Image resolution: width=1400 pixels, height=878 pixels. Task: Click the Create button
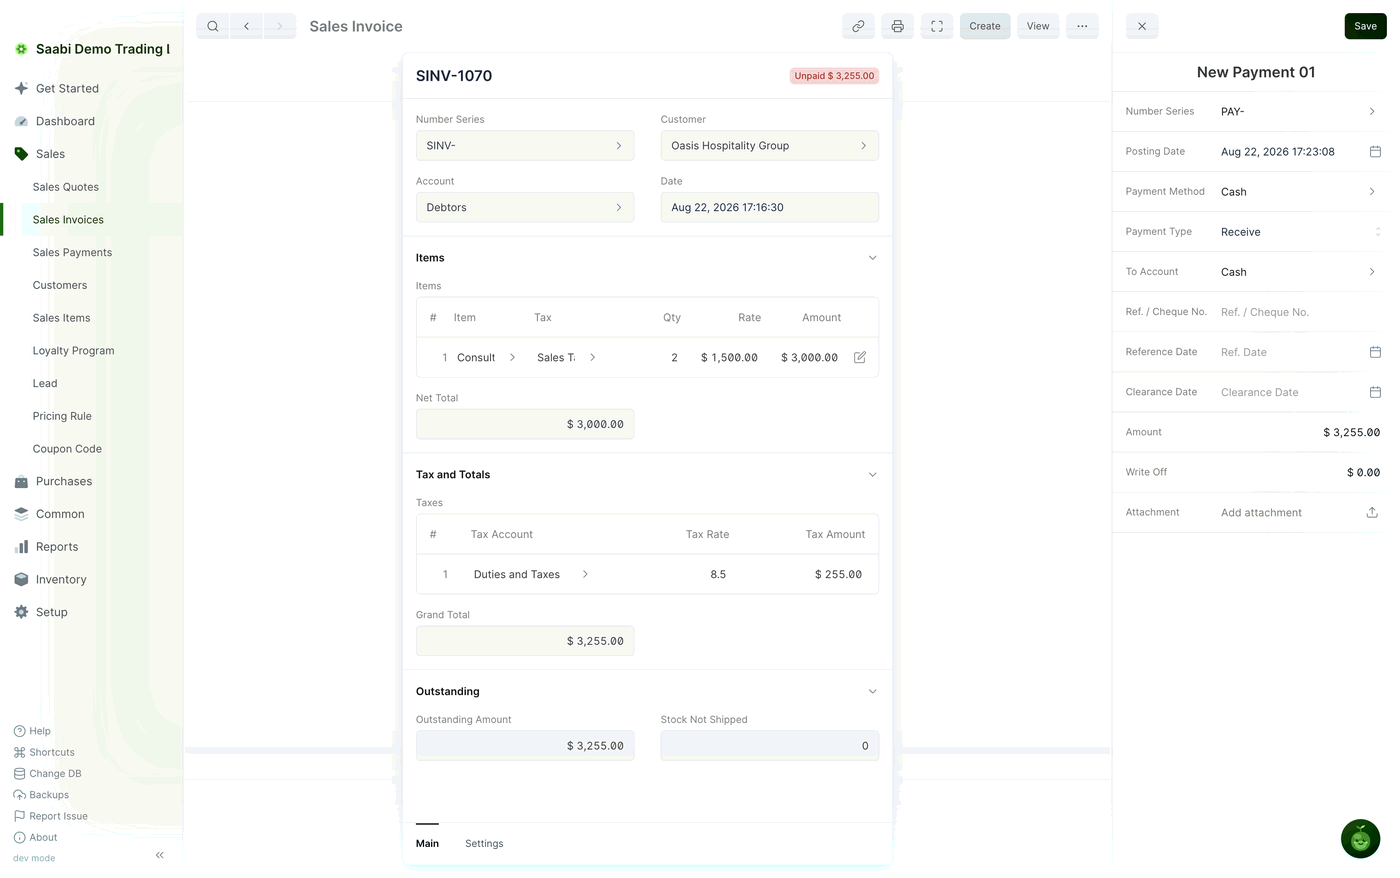[x=985, y=26]
